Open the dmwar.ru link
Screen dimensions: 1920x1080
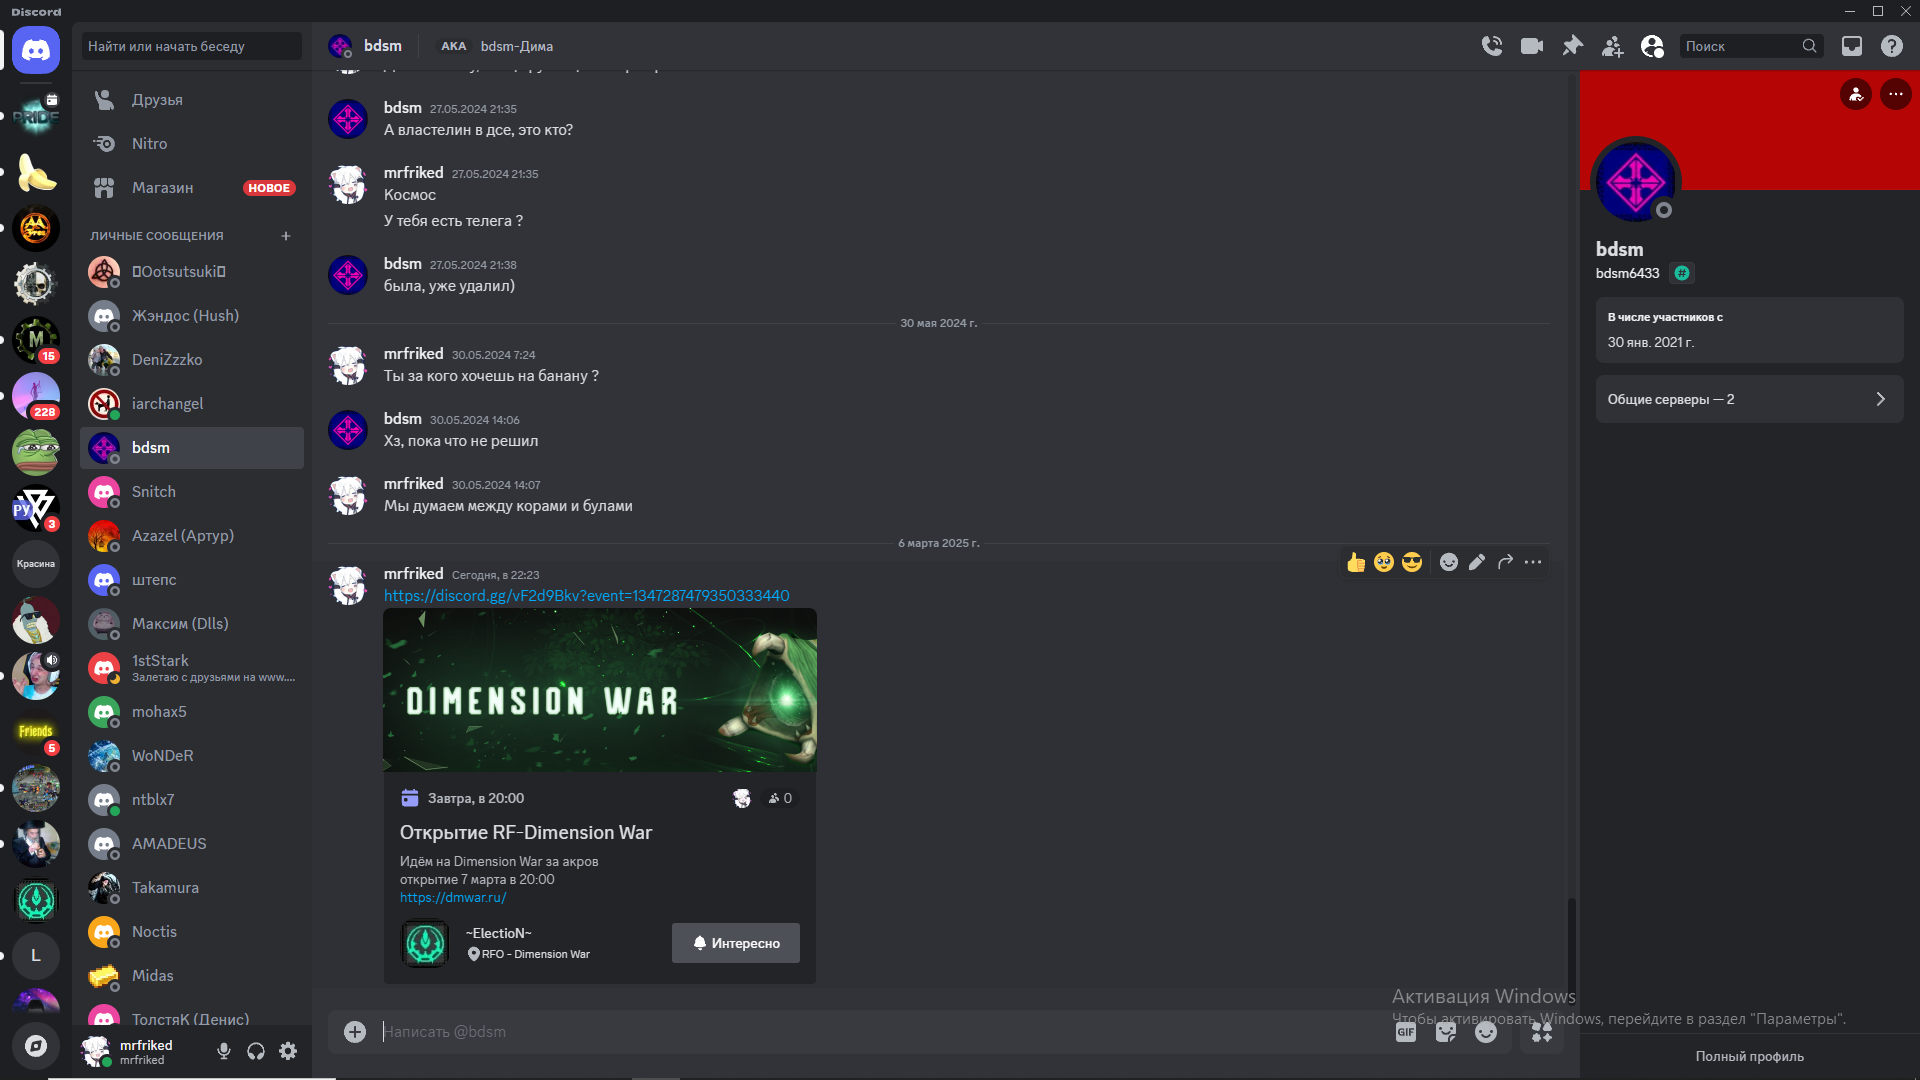coord(453,897)
